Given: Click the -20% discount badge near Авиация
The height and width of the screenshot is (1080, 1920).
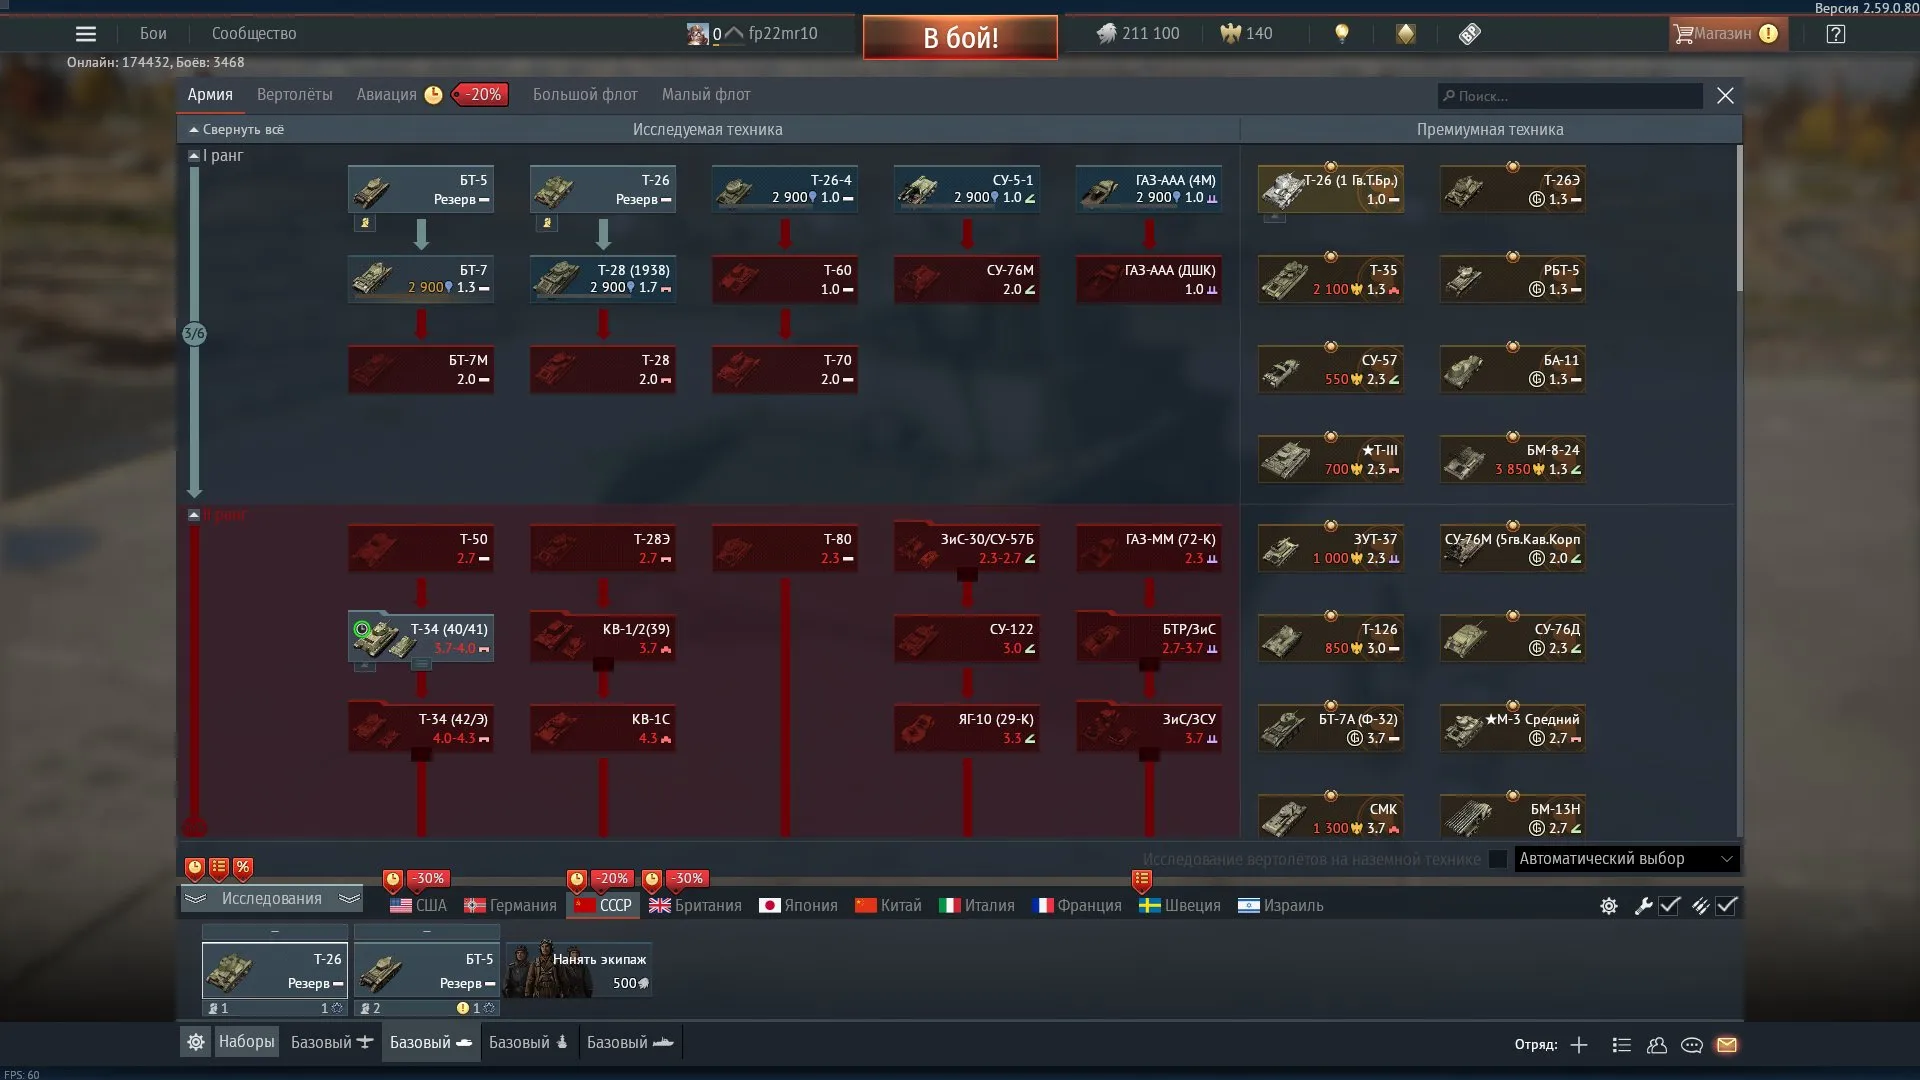Looking at the screenshot, I should coord(481,95).
